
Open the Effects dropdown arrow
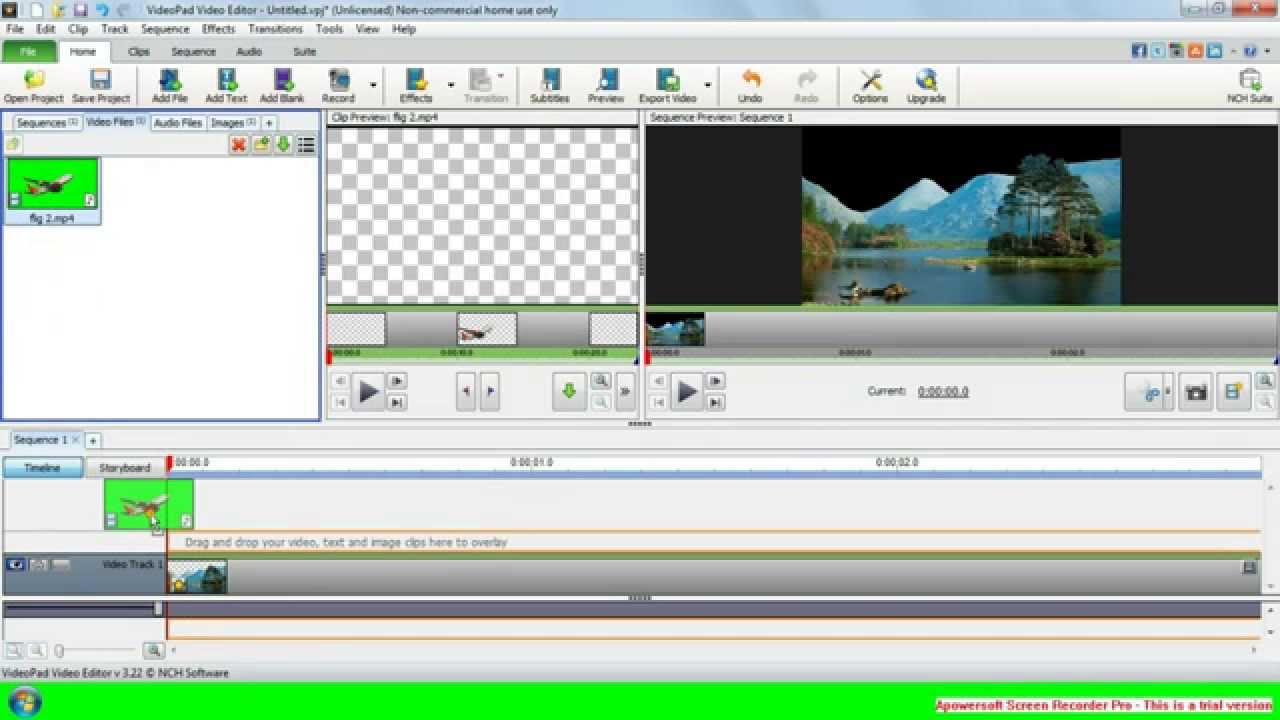point(451,86)
